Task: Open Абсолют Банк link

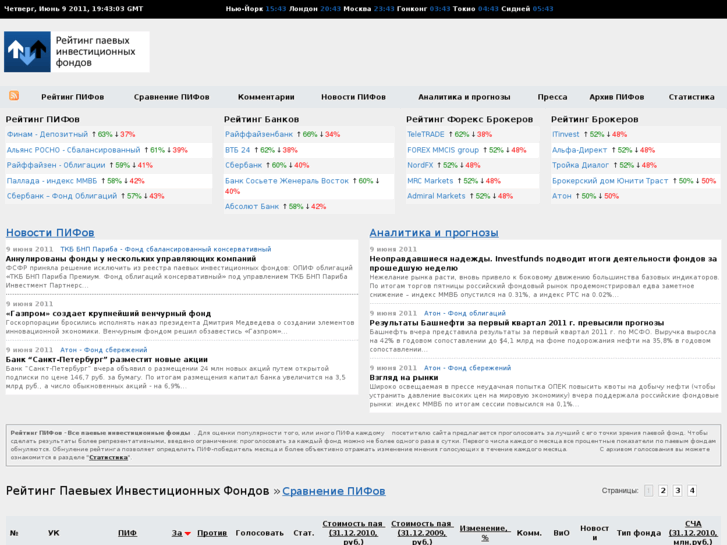Action: (252, 206)
